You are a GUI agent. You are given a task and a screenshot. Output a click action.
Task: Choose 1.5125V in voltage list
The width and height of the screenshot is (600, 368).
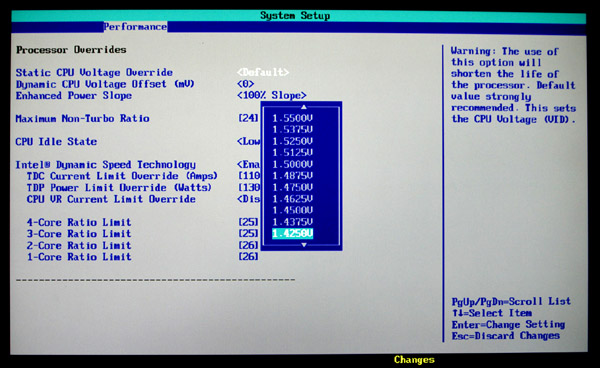pos(292,153)
